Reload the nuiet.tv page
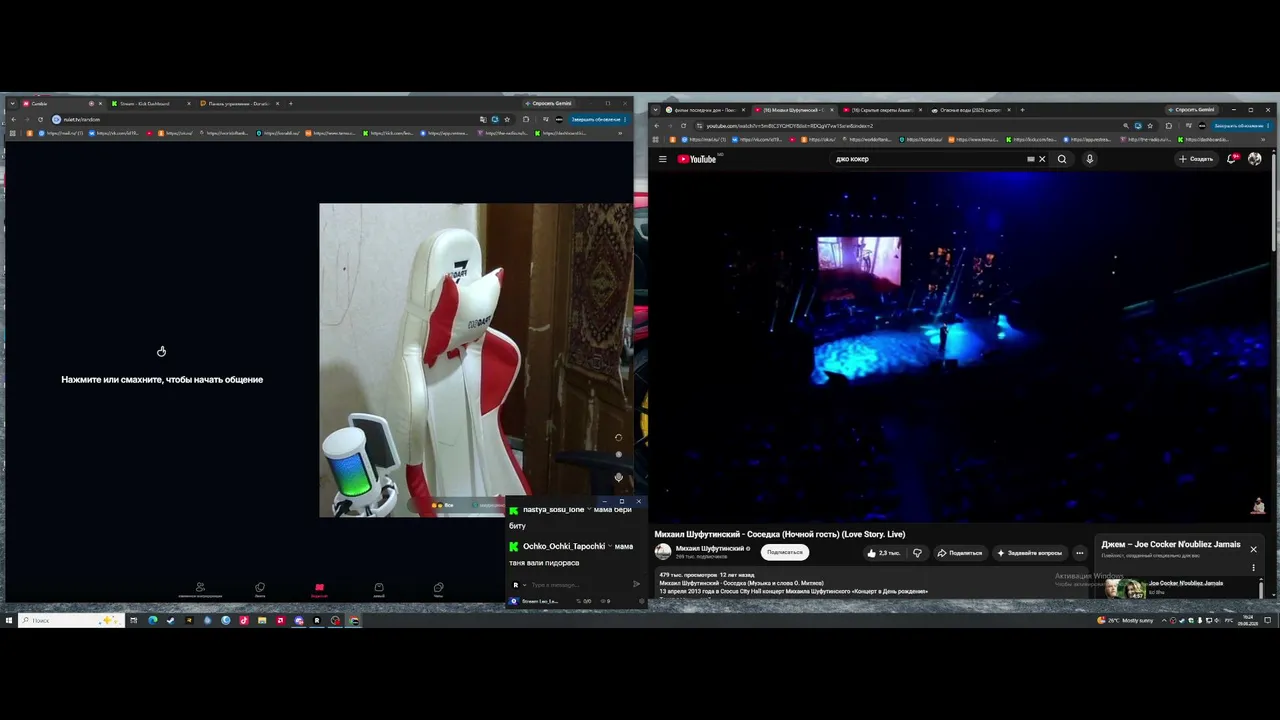Screen dimensions: 1280x720 [x=42, y=120]
